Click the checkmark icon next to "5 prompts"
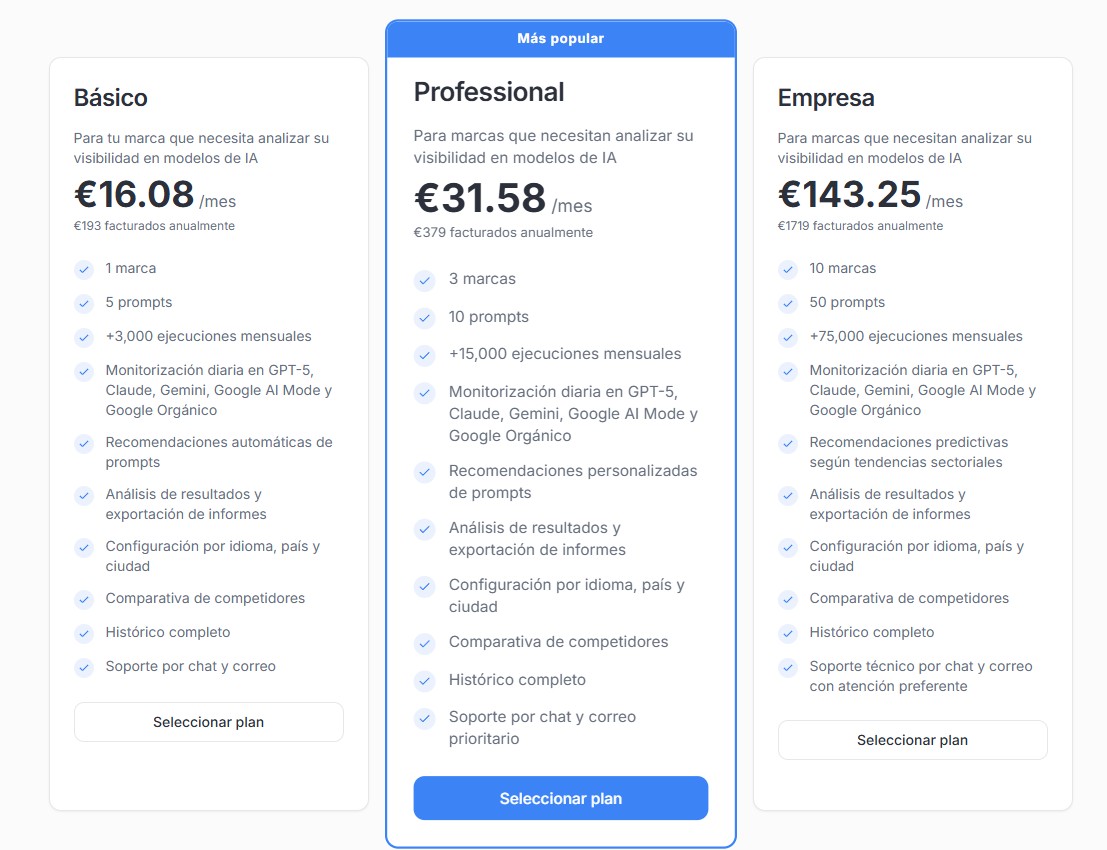The image size is (1107, 850). [84, 303]
